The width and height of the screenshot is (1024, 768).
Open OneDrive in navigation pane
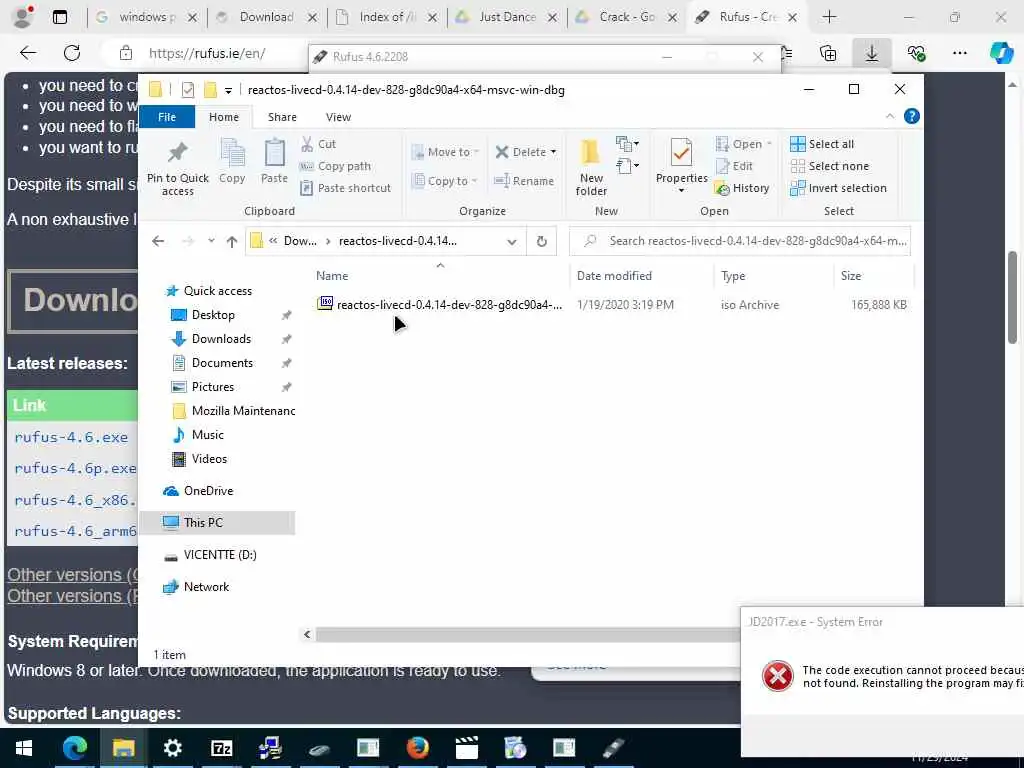click(x=208, y=491)
